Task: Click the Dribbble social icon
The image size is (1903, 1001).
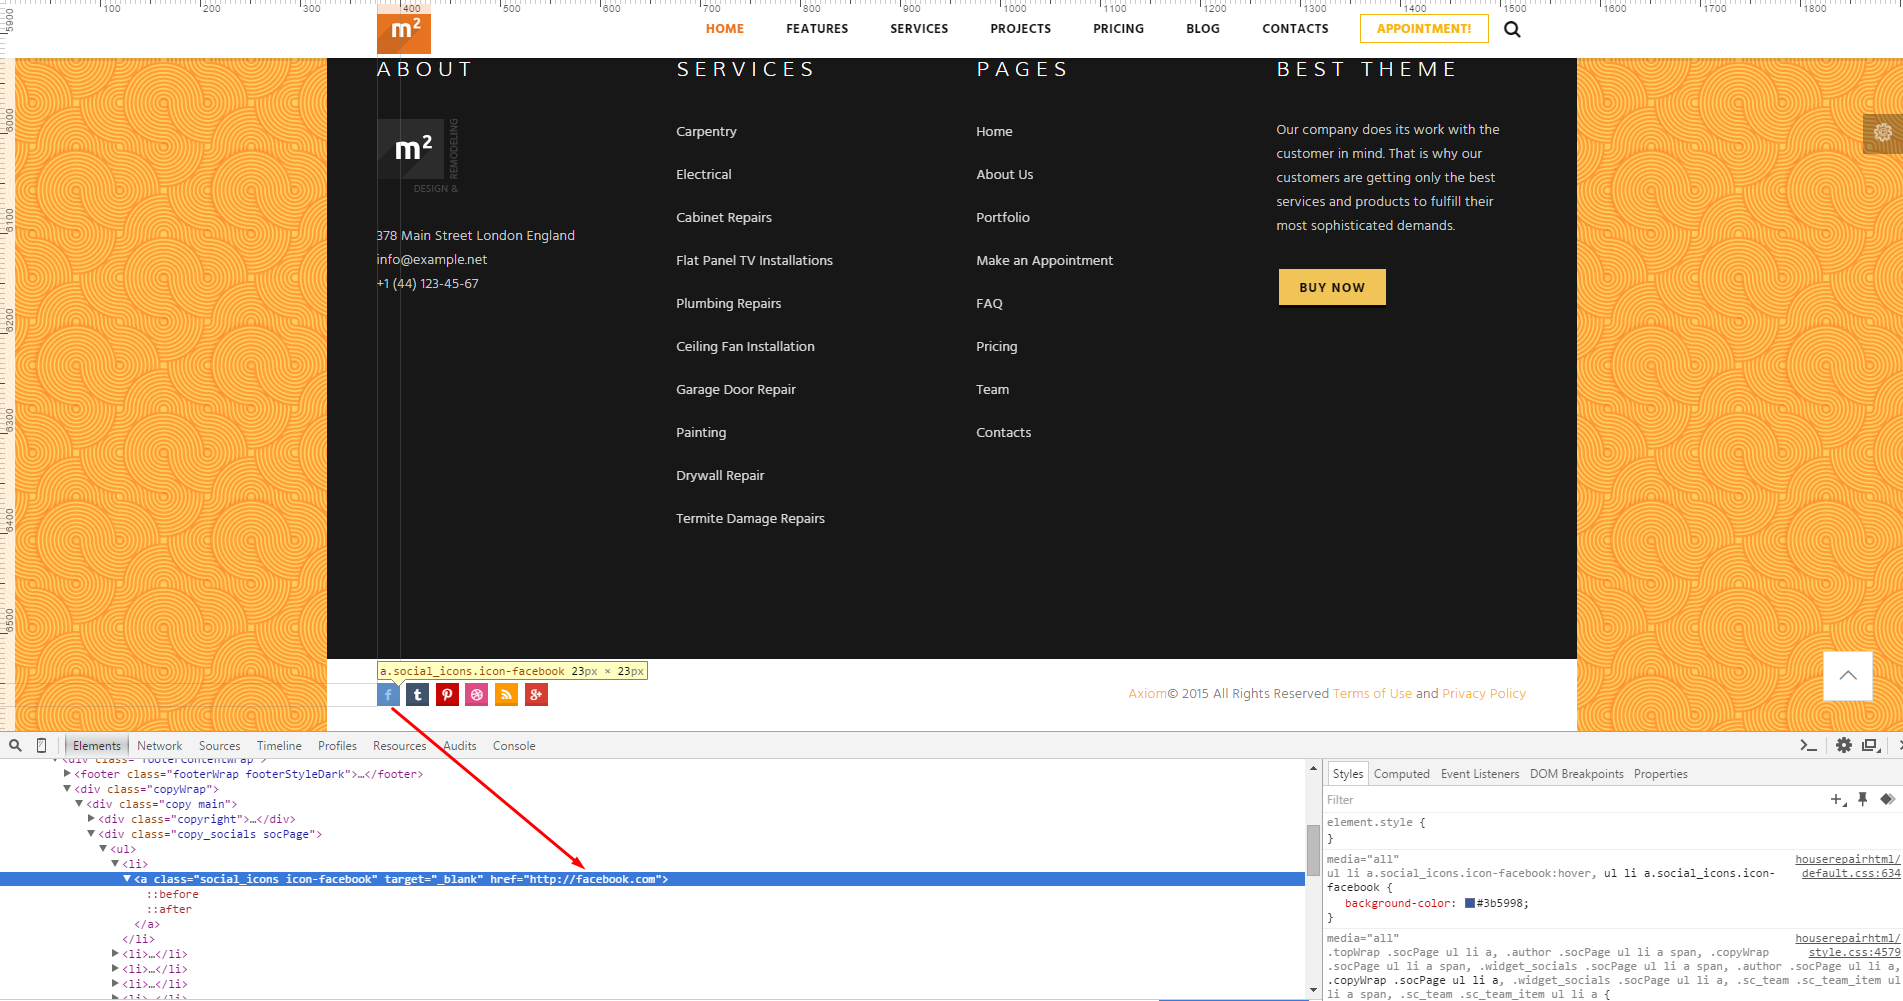Action: click(477, 695)
